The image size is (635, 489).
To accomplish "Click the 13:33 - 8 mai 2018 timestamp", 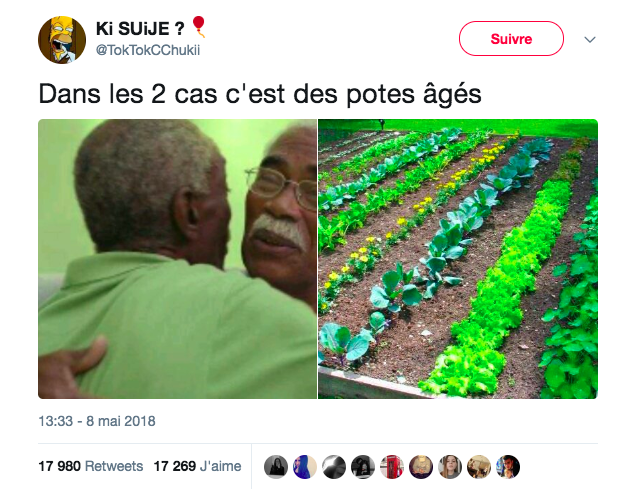I will pos(97,421).
